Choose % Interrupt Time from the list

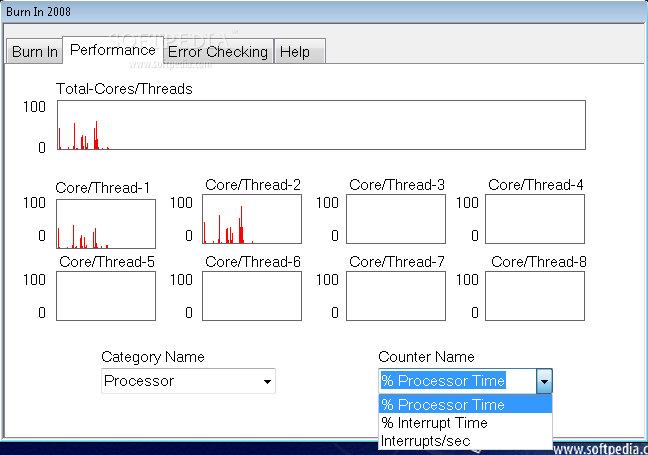pos(465,423)
